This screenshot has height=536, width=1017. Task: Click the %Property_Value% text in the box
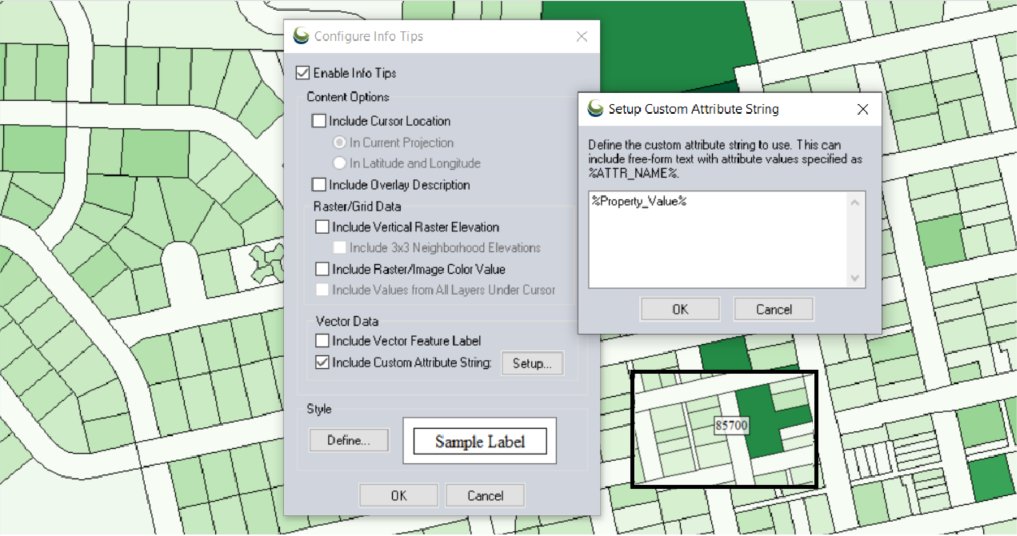point(639,201)
